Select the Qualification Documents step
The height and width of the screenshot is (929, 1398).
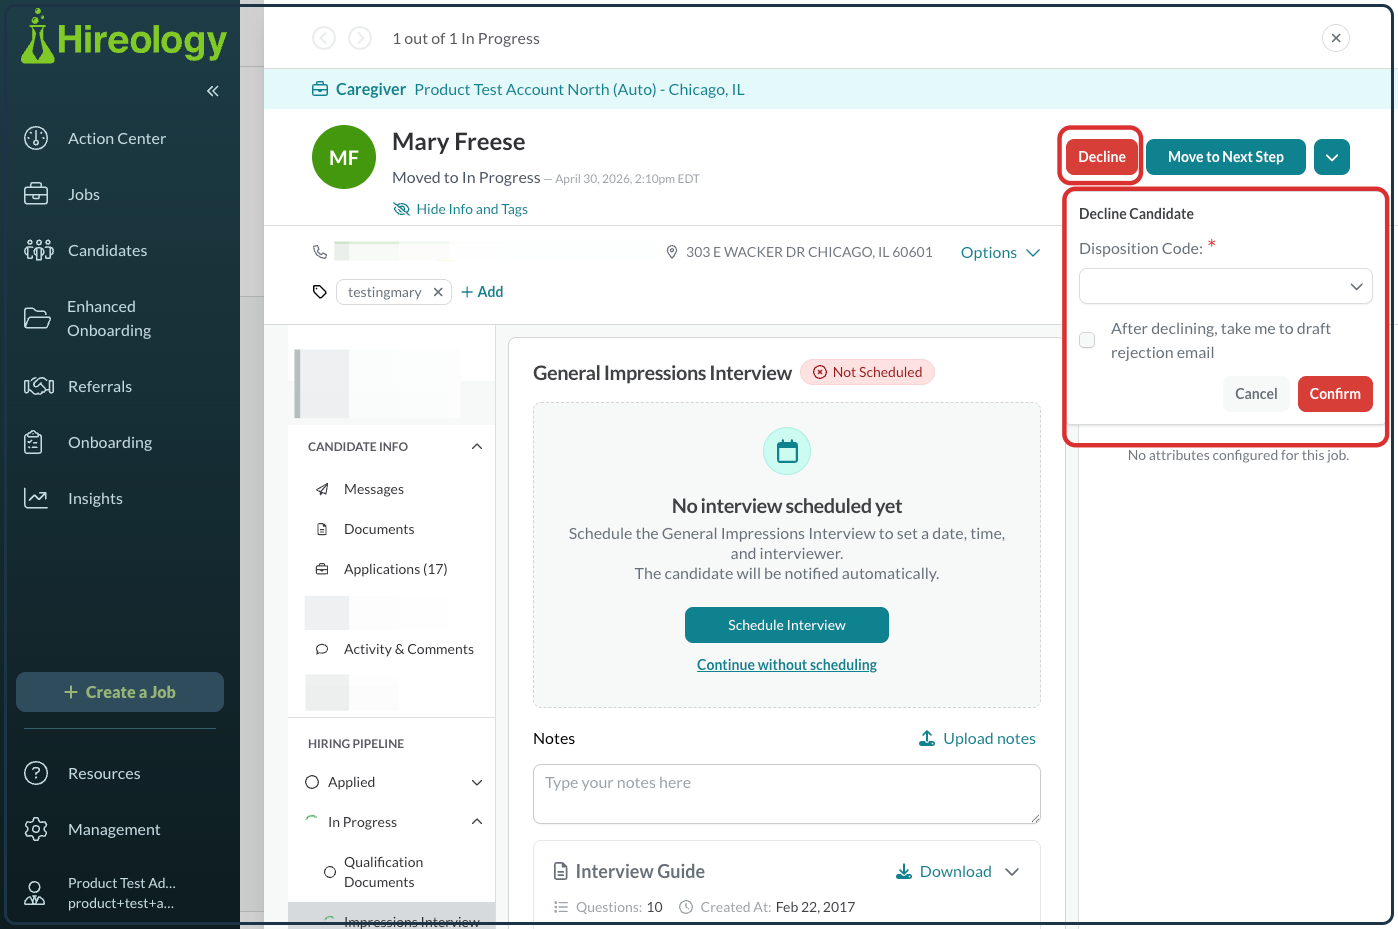click(384, 872)
